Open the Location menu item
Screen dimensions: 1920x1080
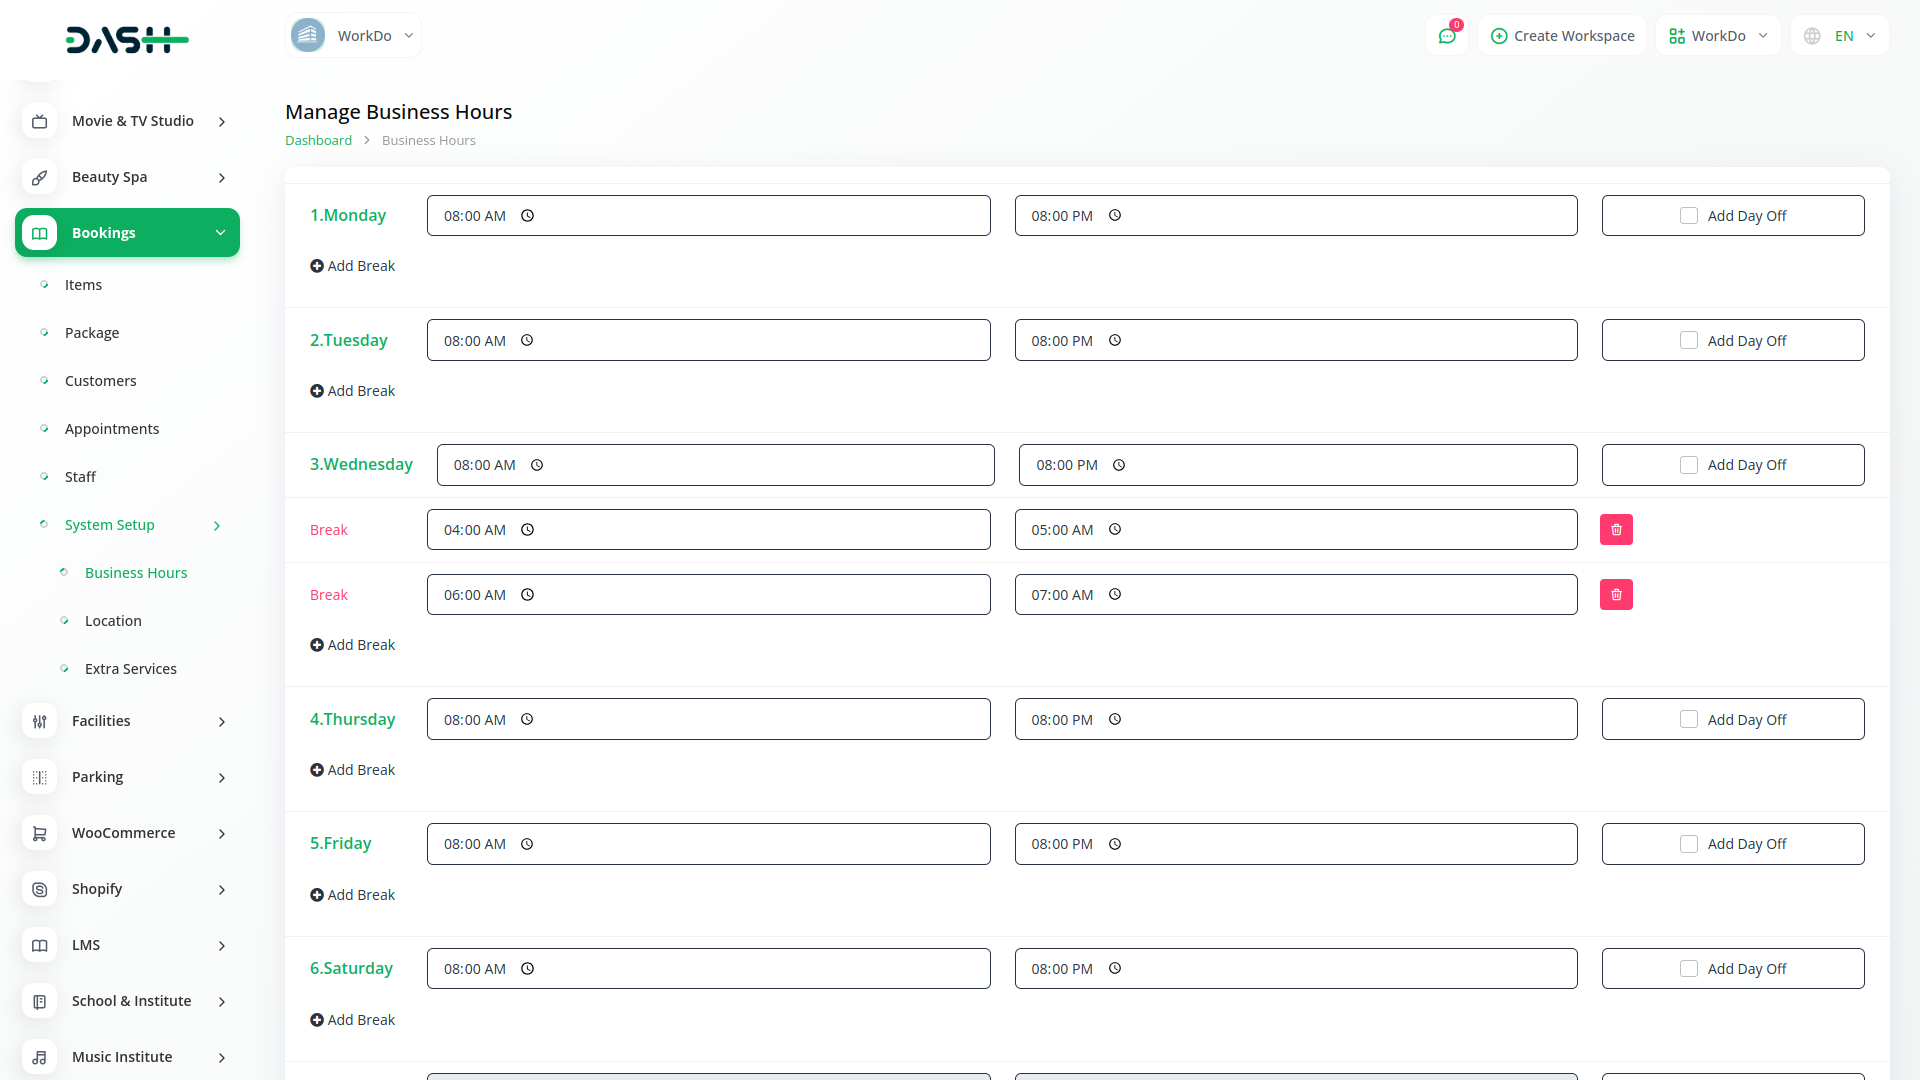click(113, 621)
